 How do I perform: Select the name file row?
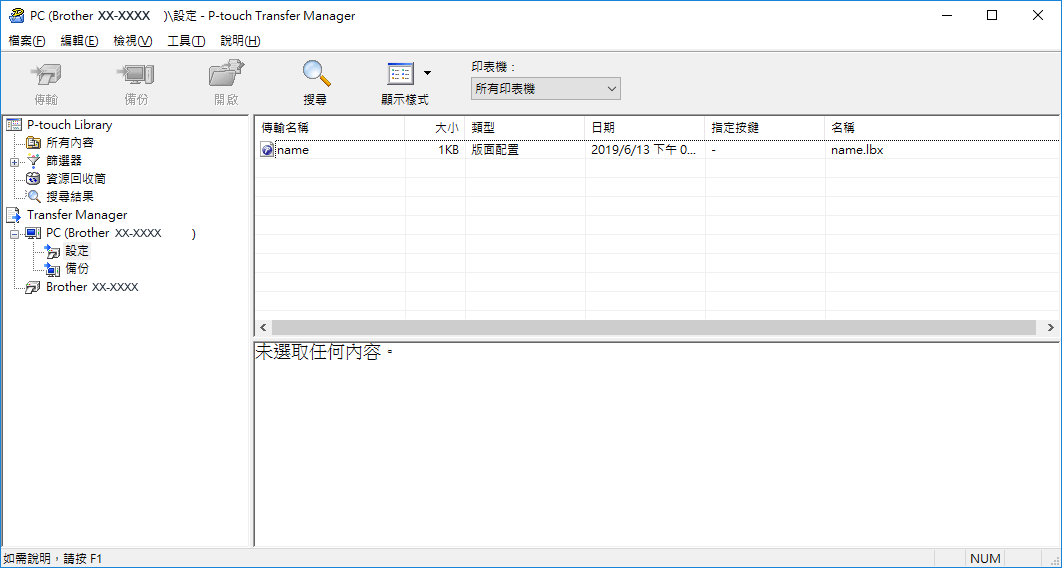[658, 150]
